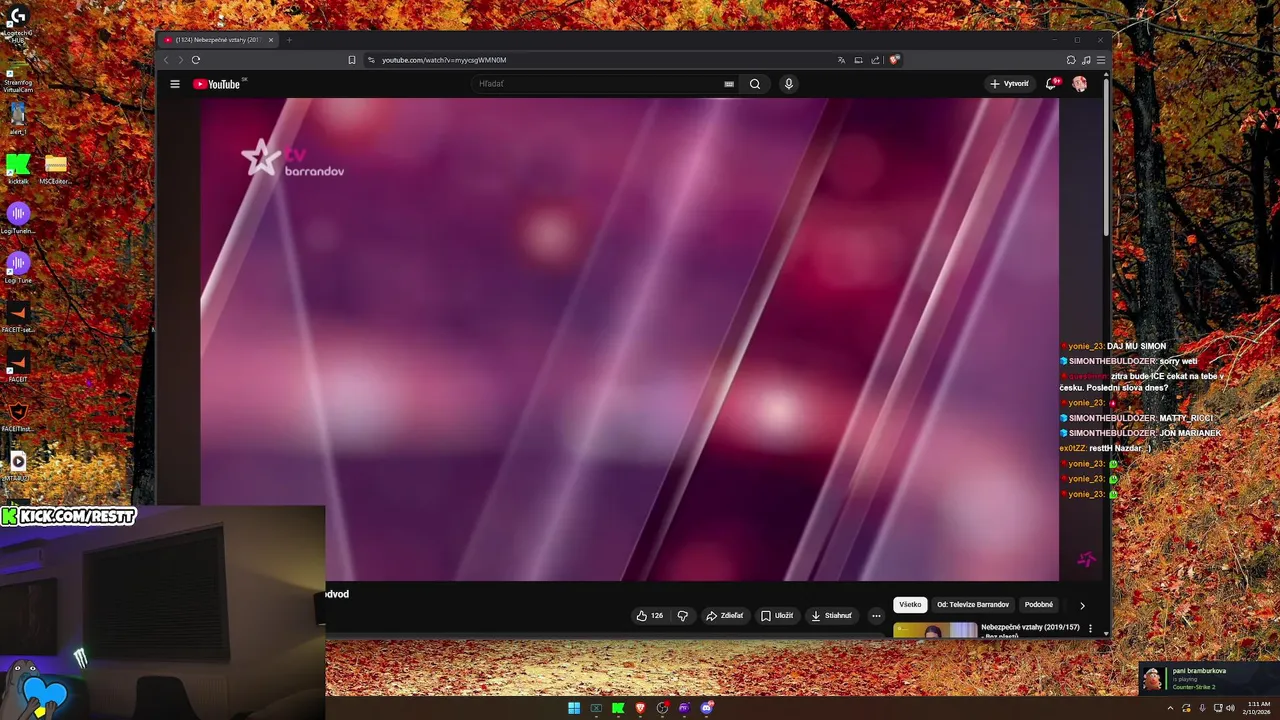Close the Nebezpečné vztahy tab
This screenshot has width=1280, height=720.
(271, 40)
